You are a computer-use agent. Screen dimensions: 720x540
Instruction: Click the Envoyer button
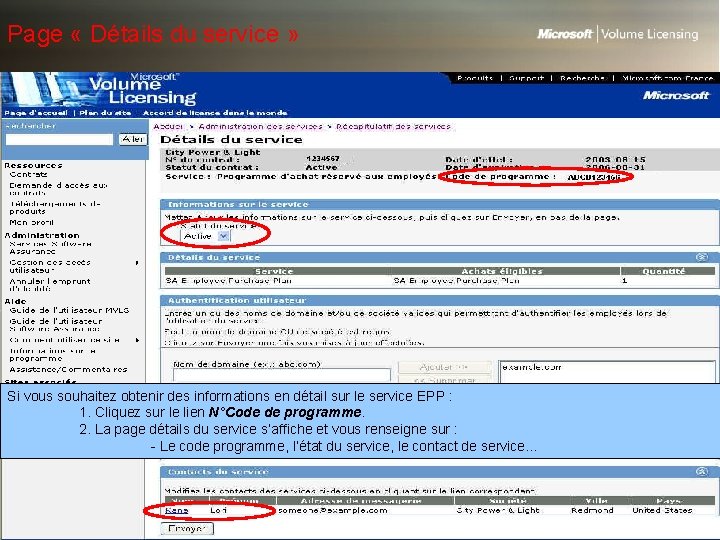pos(187,529)
